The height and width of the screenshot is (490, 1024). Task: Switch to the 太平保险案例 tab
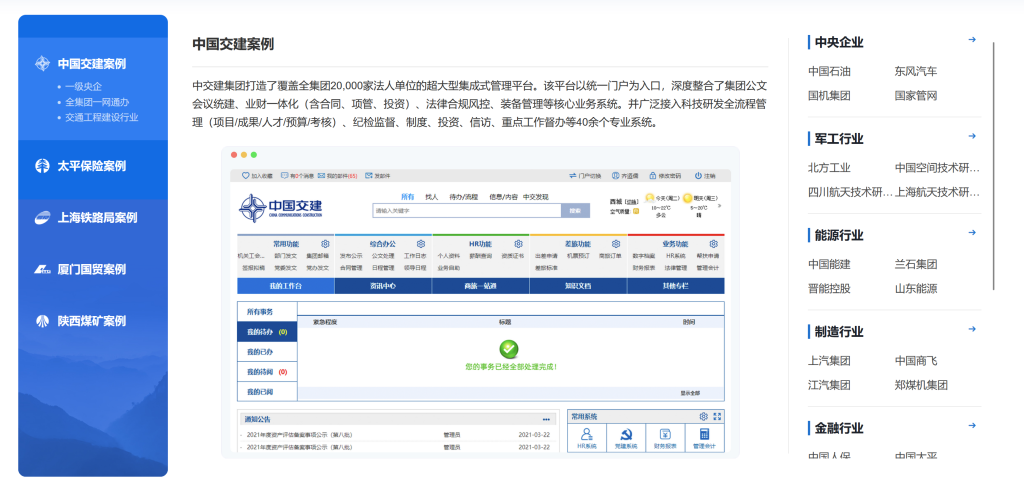[x=92, y=166]
